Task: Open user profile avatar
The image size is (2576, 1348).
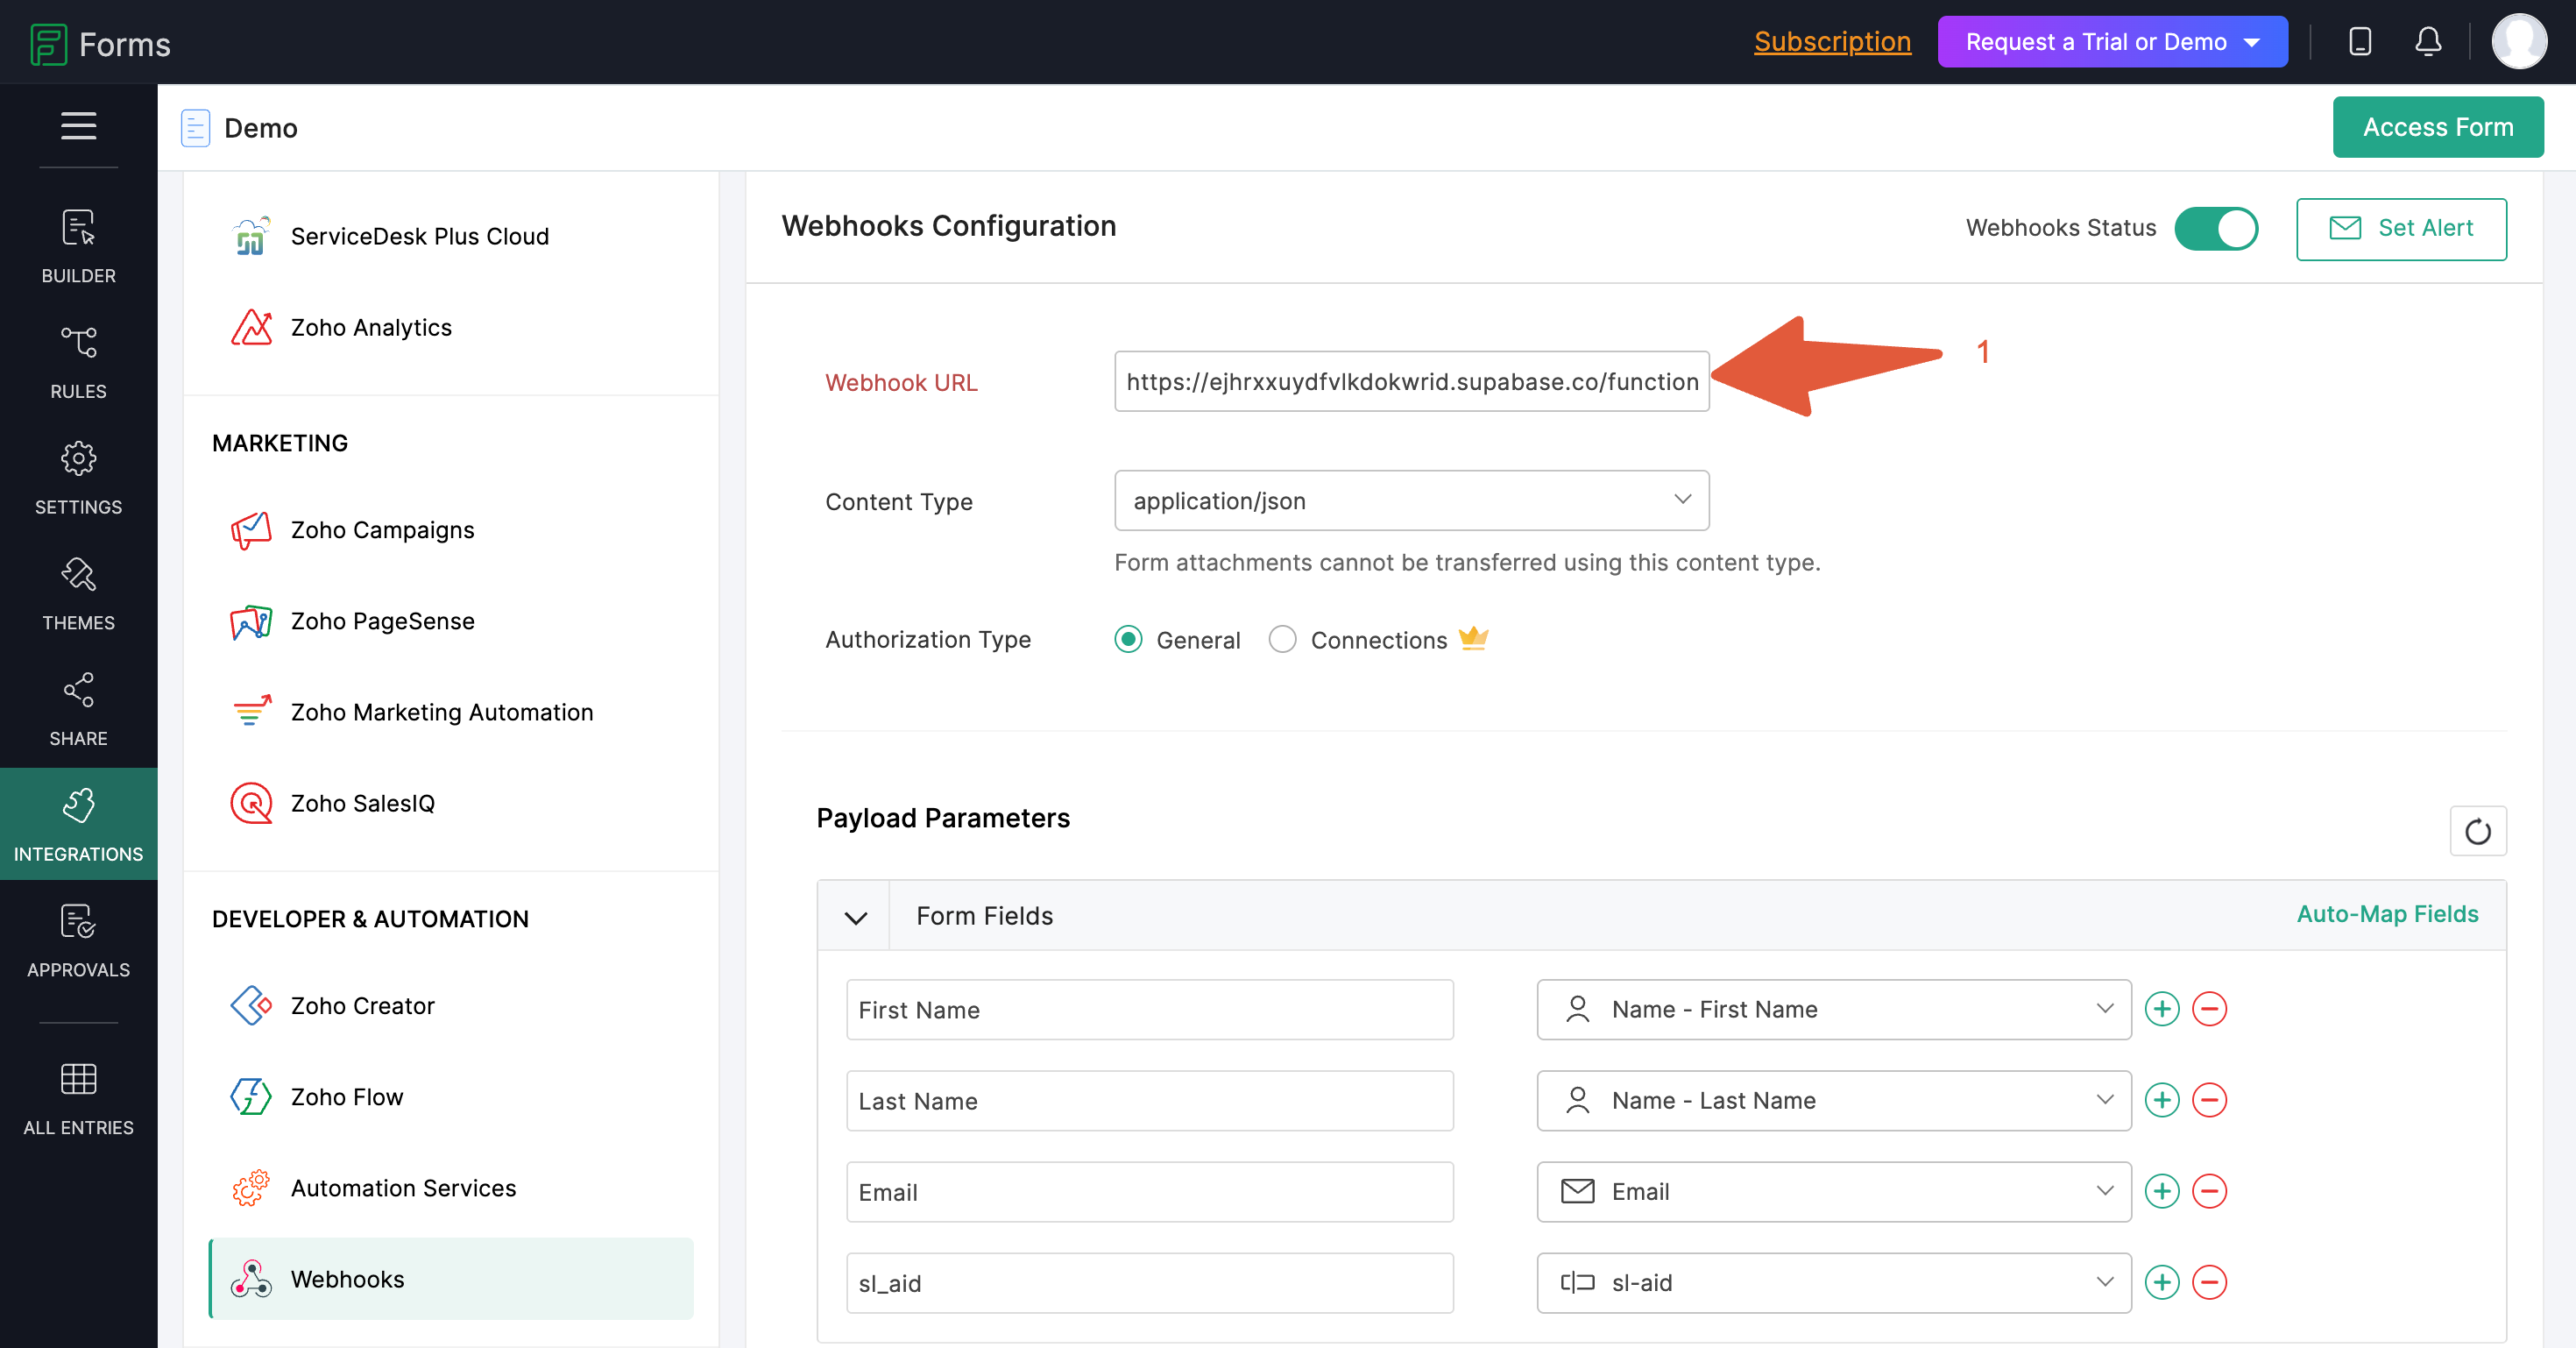Action: pyautogui.click(x=2519, y=42)
